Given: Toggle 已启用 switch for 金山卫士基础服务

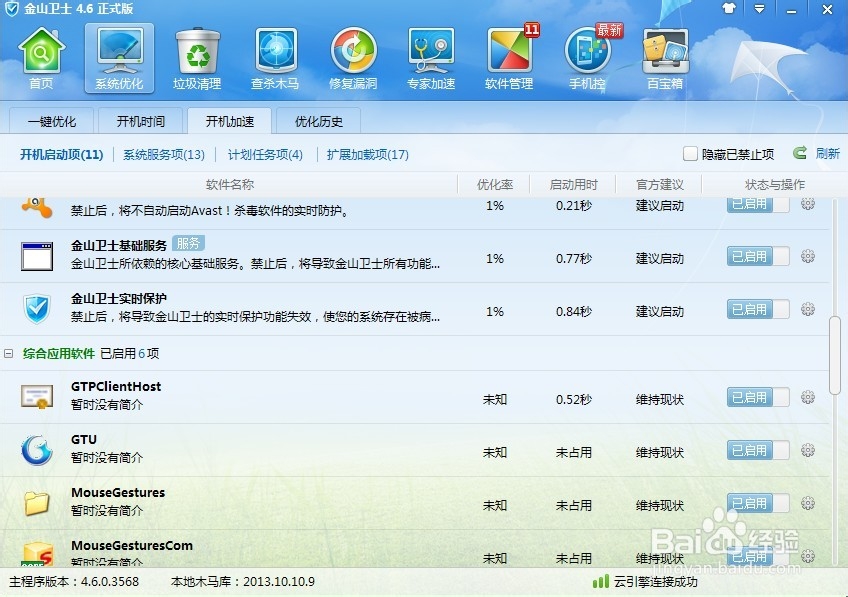Looking at the screenshot, I should click(x=758, y=256).
